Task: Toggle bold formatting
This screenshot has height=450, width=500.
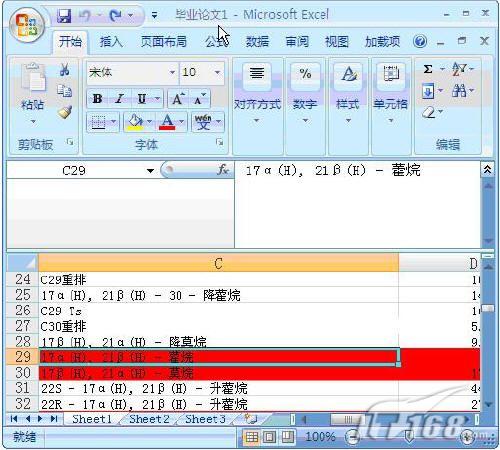Action: 97,99
